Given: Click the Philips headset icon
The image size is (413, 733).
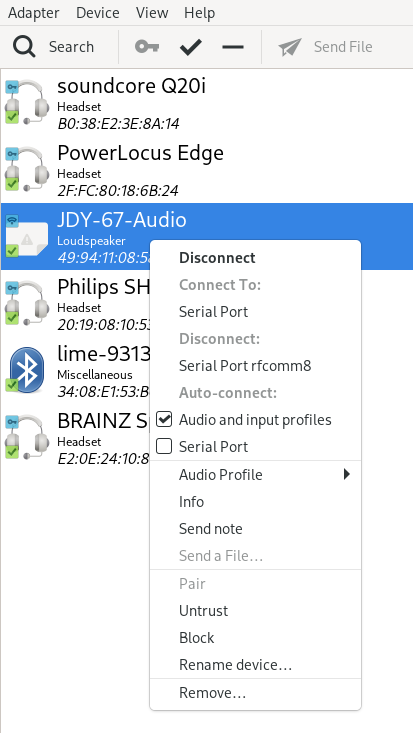Looking at the screenshot, I should pyautogui.click(x=27, y=303).
